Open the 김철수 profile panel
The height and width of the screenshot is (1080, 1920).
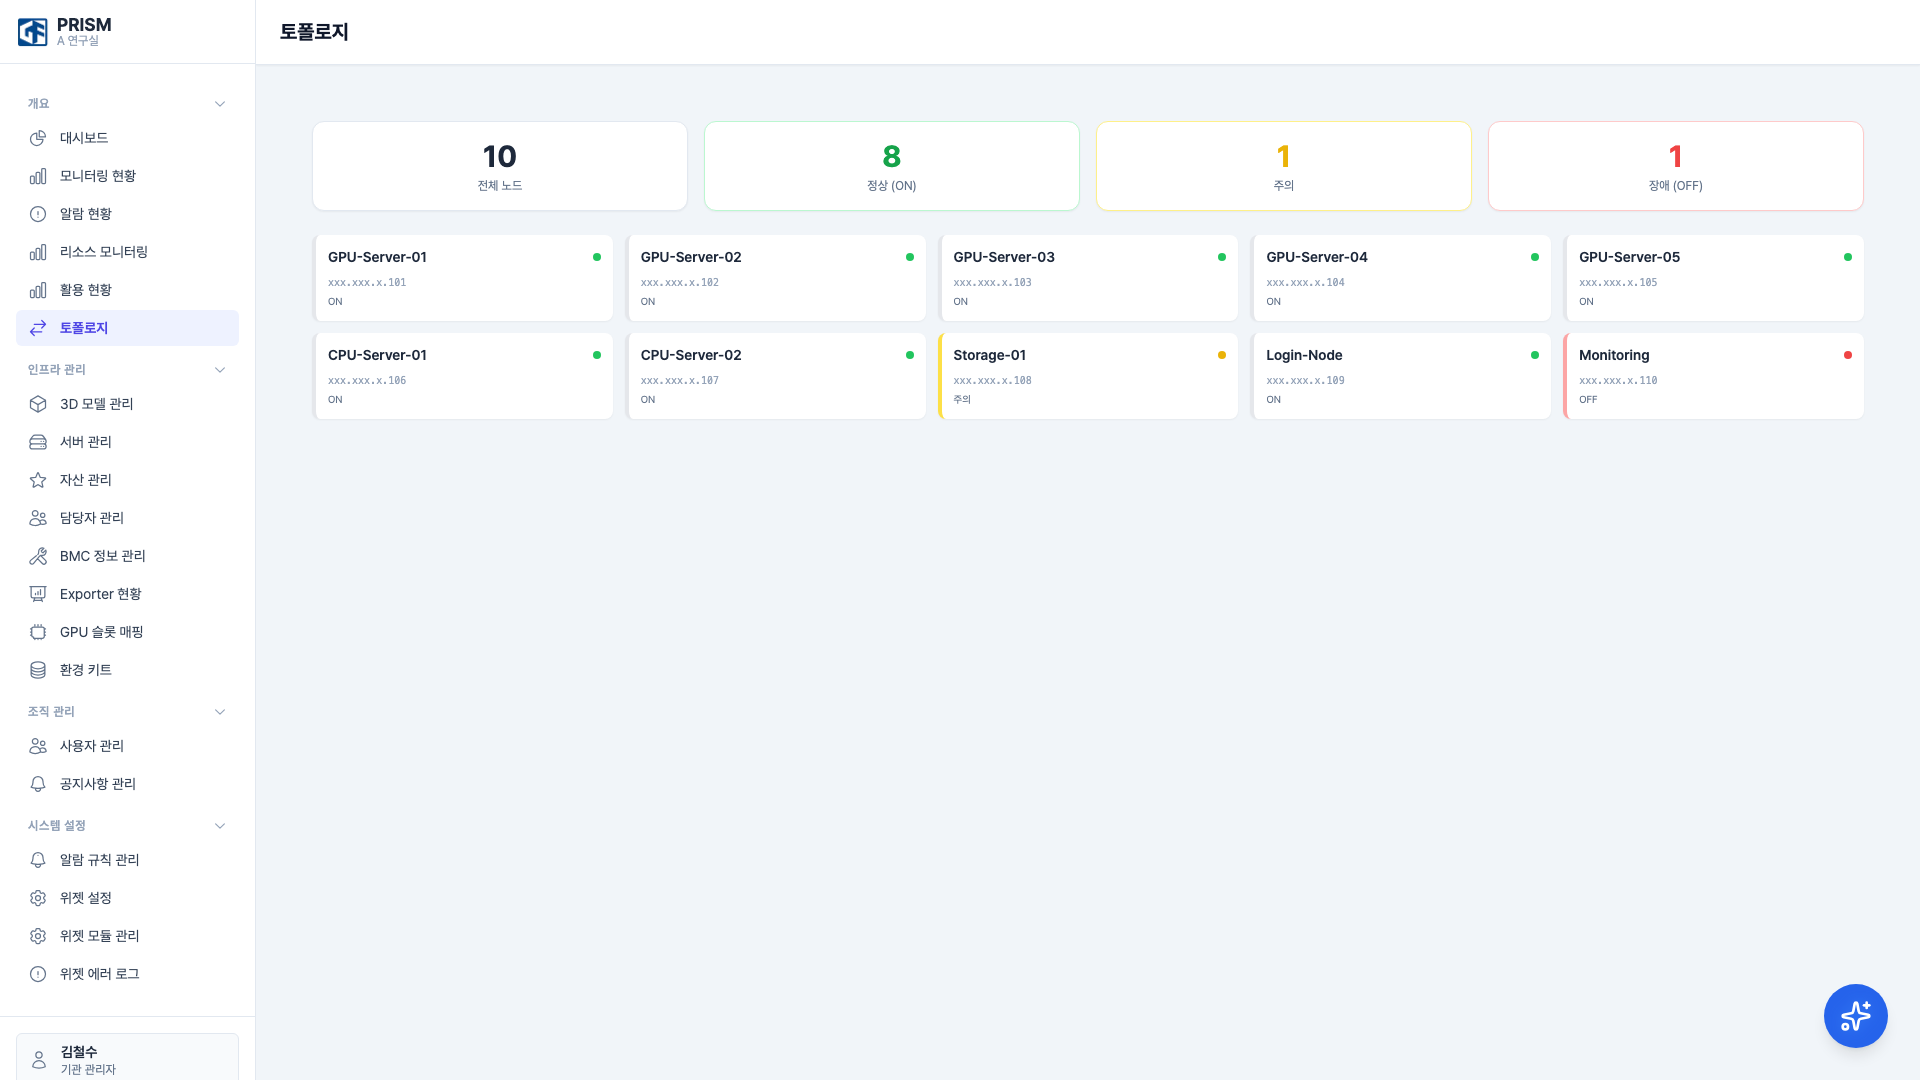pyautogui.click(x=127, y=1058)
